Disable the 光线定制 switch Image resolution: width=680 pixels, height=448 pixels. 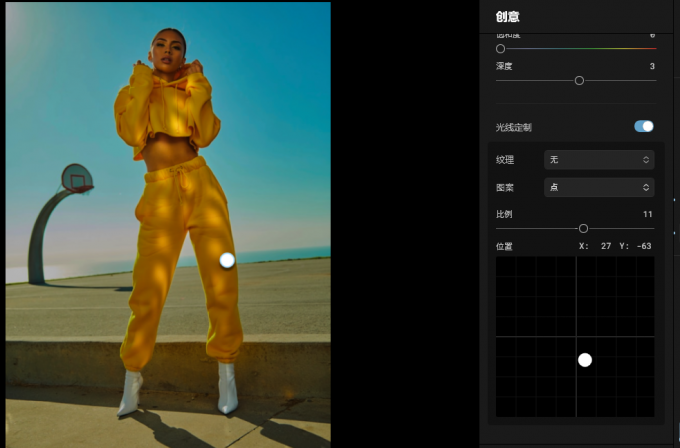tap(644, 126)
